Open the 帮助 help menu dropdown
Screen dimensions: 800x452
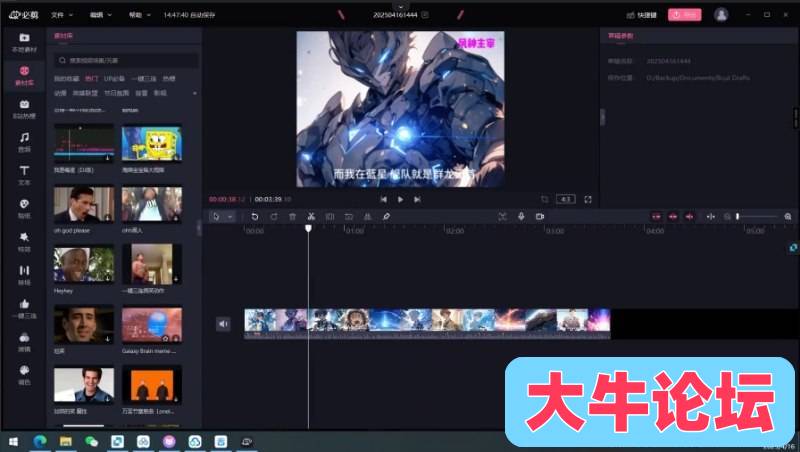click(139, 15)
